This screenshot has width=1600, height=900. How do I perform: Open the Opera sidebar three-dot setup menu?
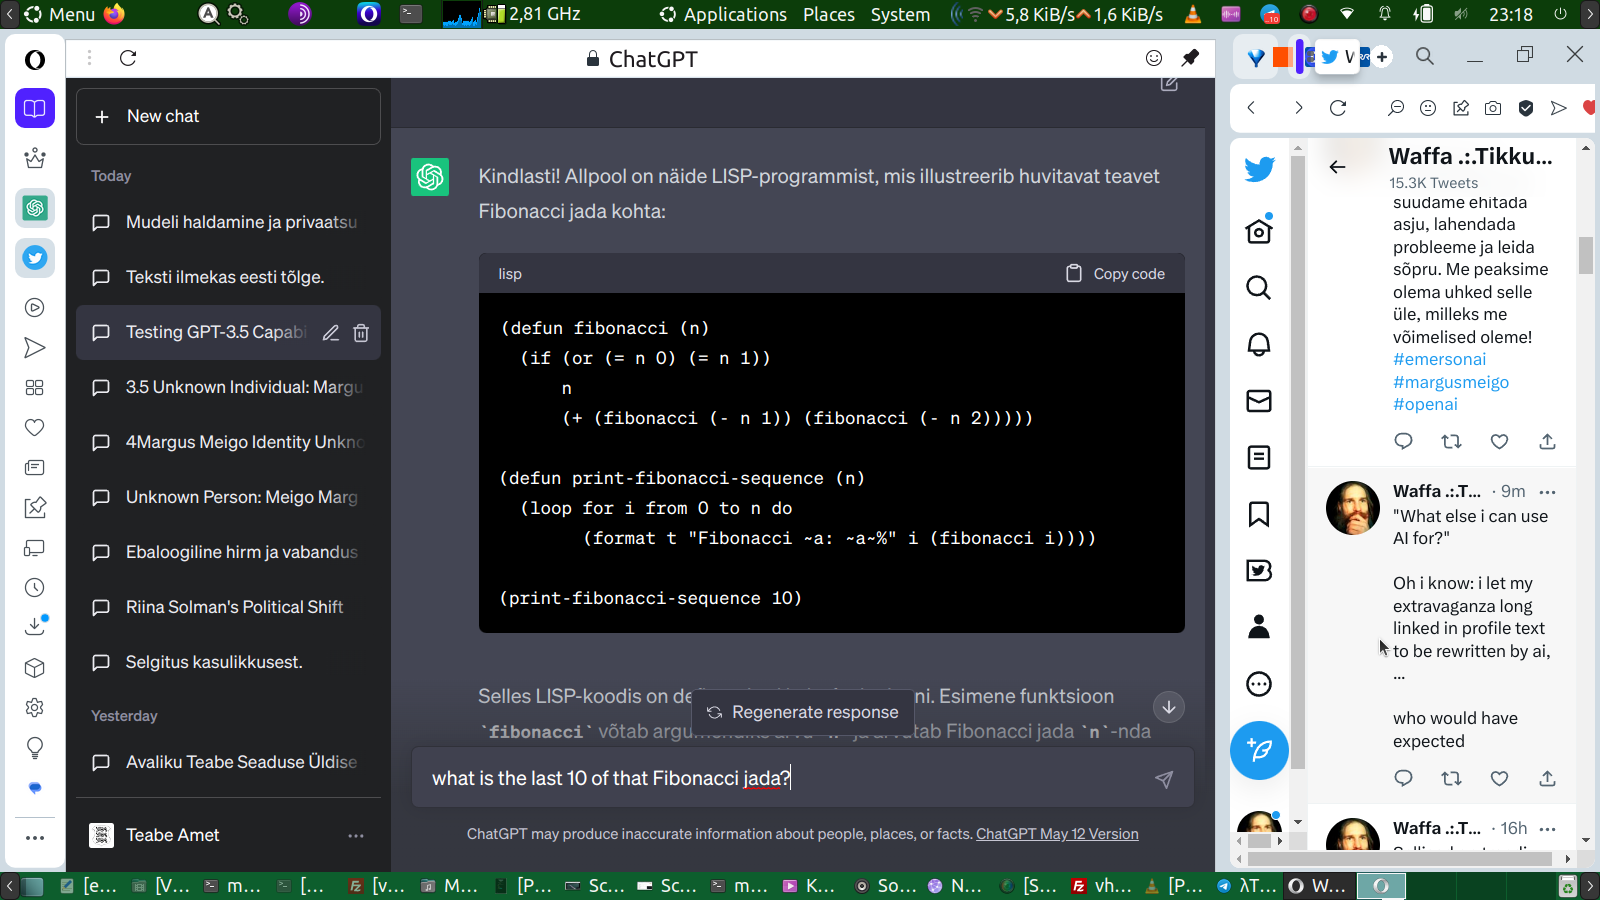[x=35, y=838]
